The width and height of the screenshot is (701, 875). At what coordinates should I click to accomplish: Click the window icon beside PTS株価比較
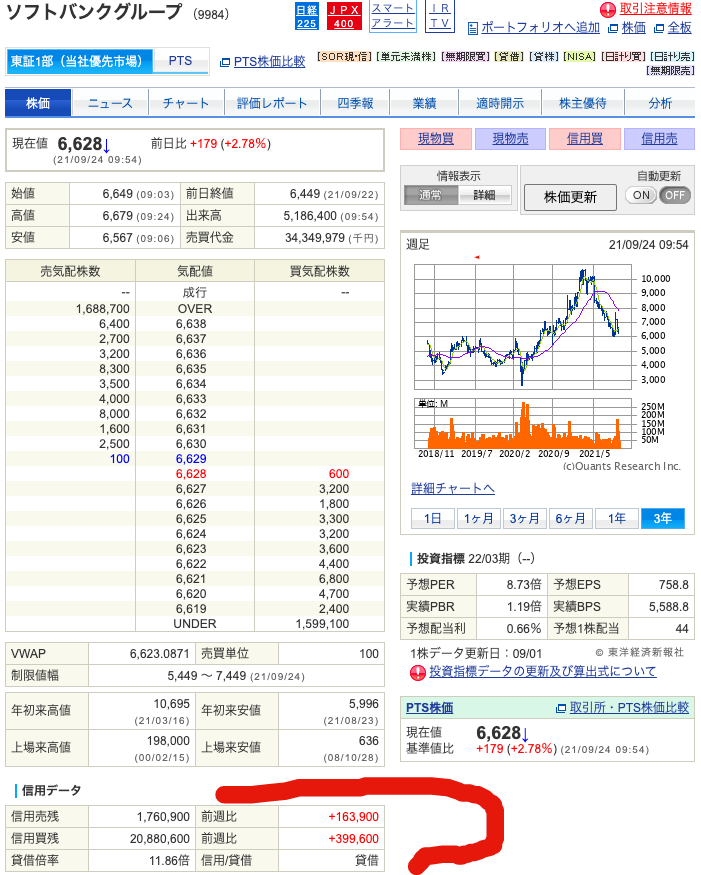point(225,62)
